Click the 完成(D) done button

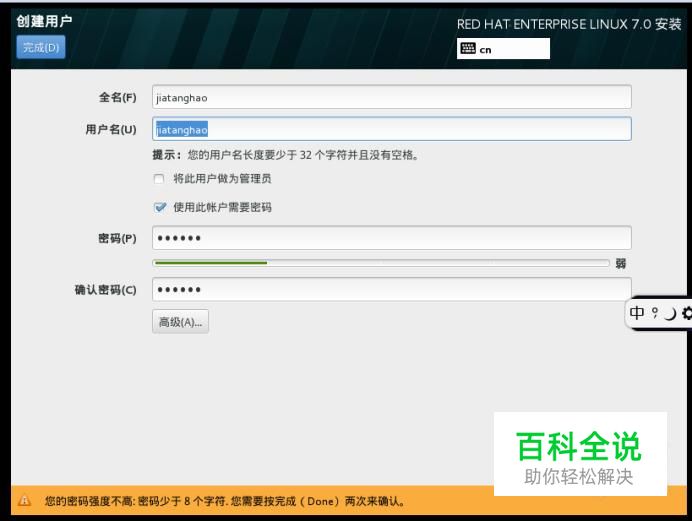pos(41,47)
